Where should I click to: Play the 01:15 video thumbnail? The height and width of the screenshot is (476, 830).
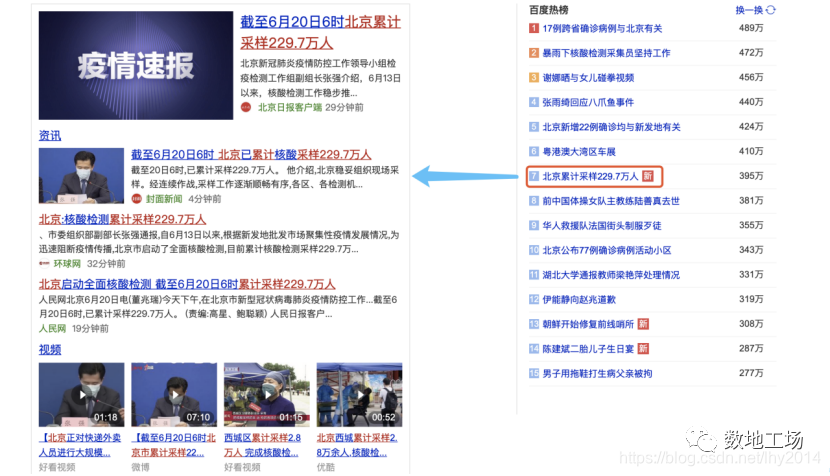click(x=266, y=394)
